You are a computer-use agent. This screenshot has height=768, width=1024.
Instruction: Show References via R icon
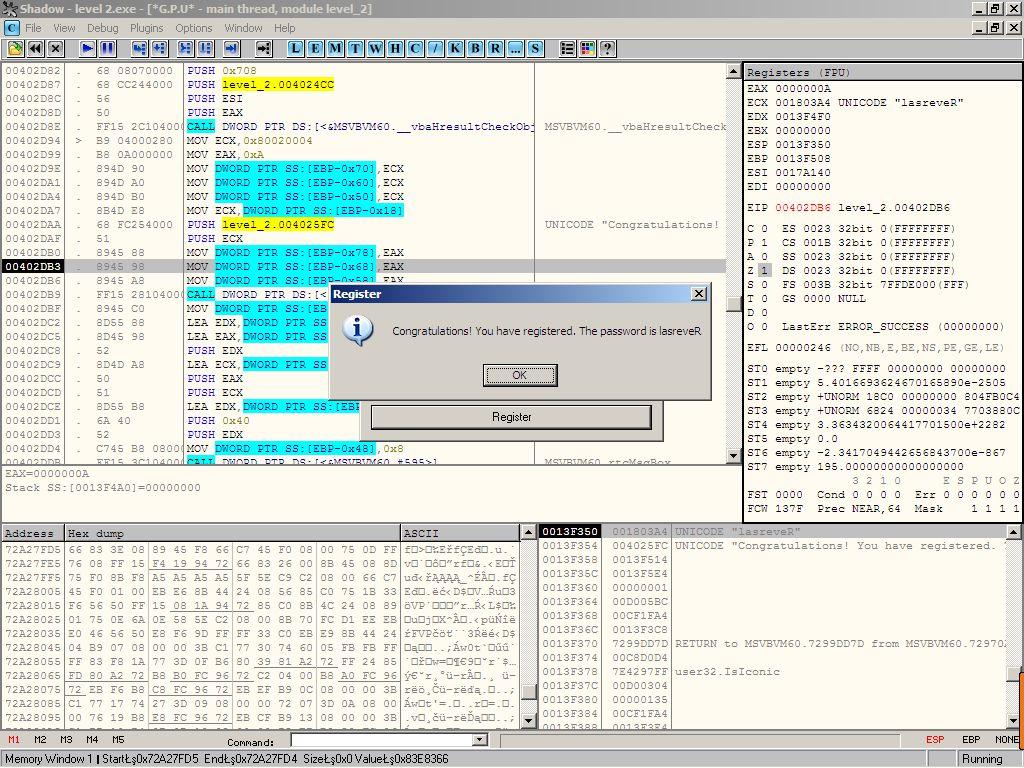[x=495, y=48]
